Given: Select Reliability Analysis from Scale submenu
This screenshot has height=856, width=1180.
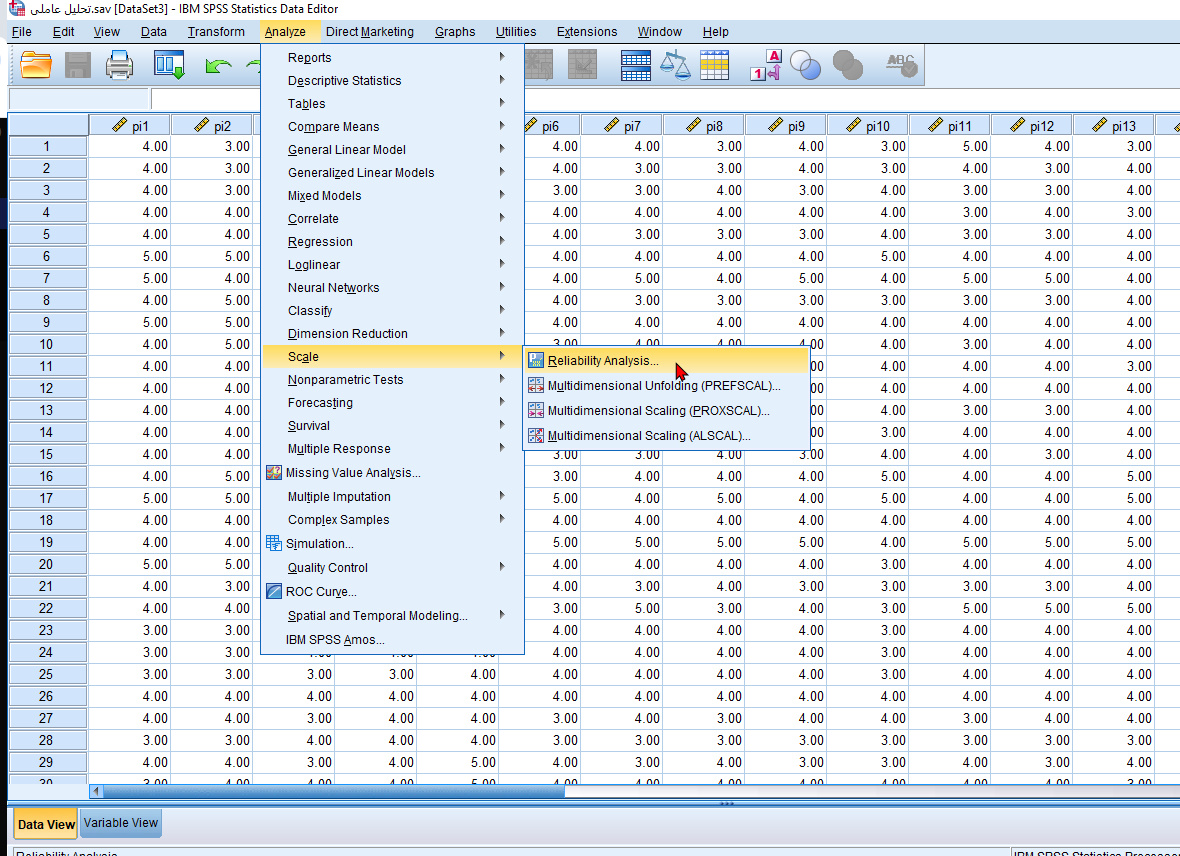Looking at the screenshot, I should click(603, 361).
